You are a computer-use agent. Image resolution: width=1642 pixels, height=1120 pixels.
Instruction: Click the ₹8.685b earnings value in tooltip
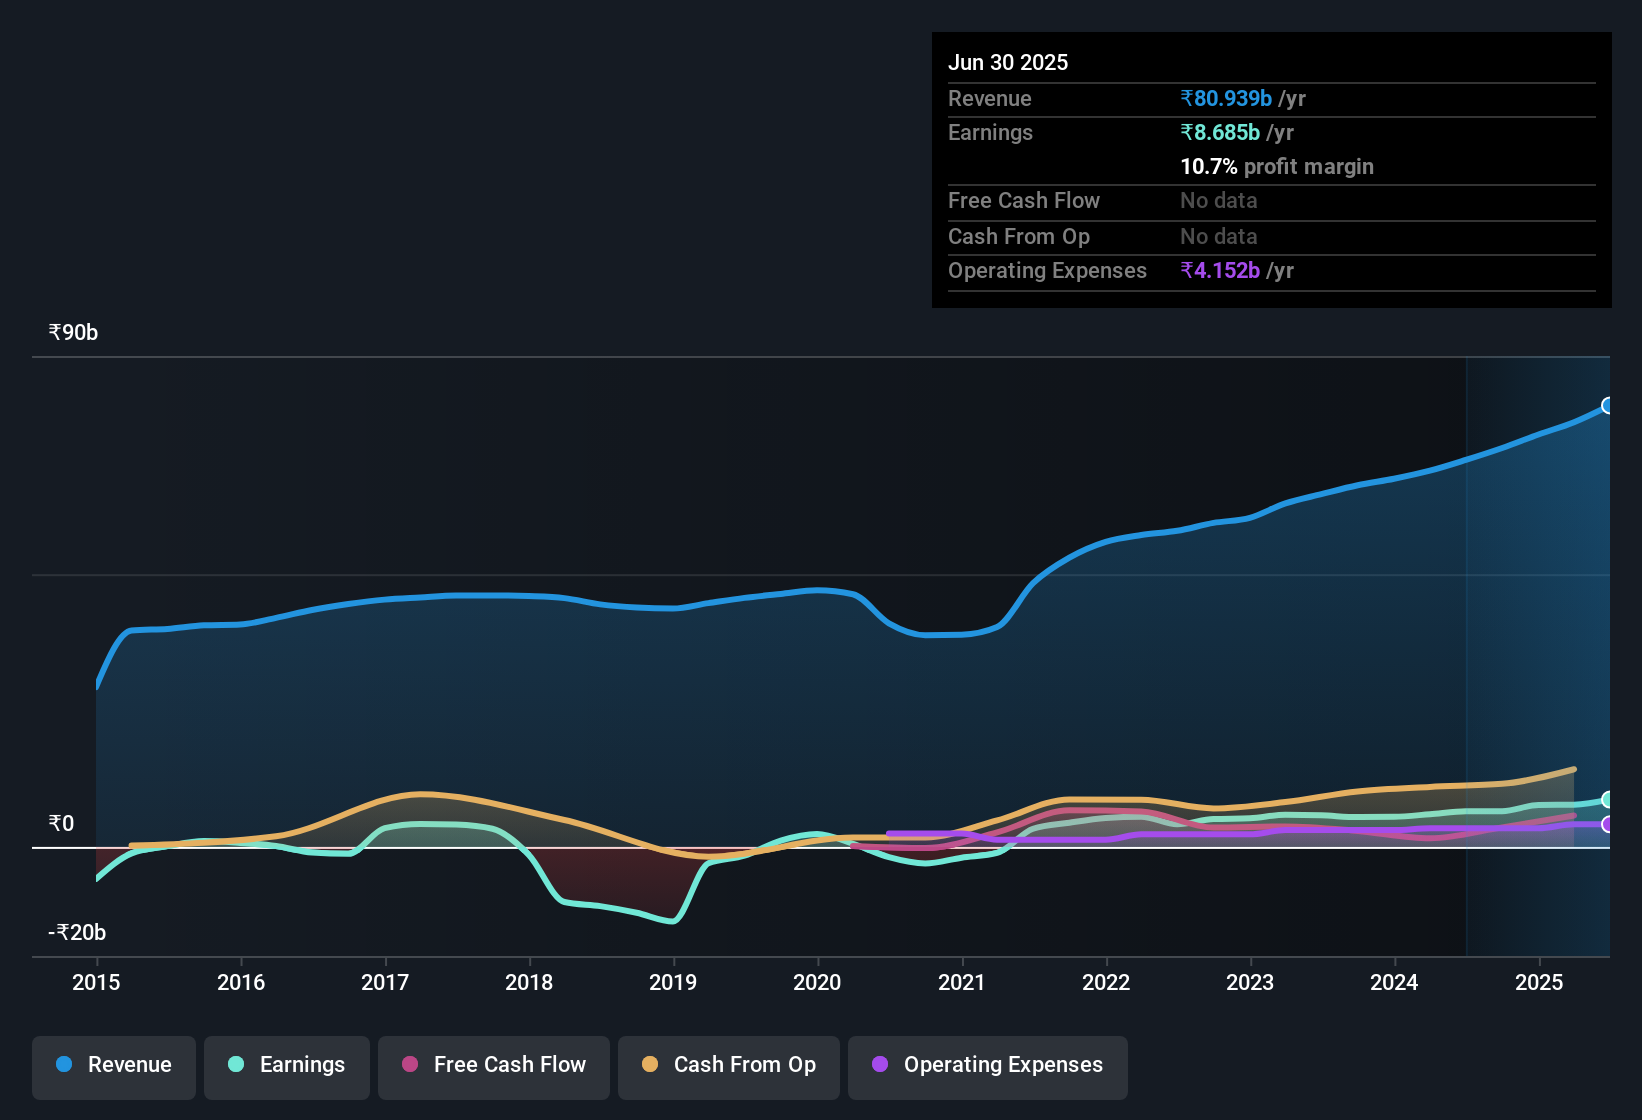1220,132
